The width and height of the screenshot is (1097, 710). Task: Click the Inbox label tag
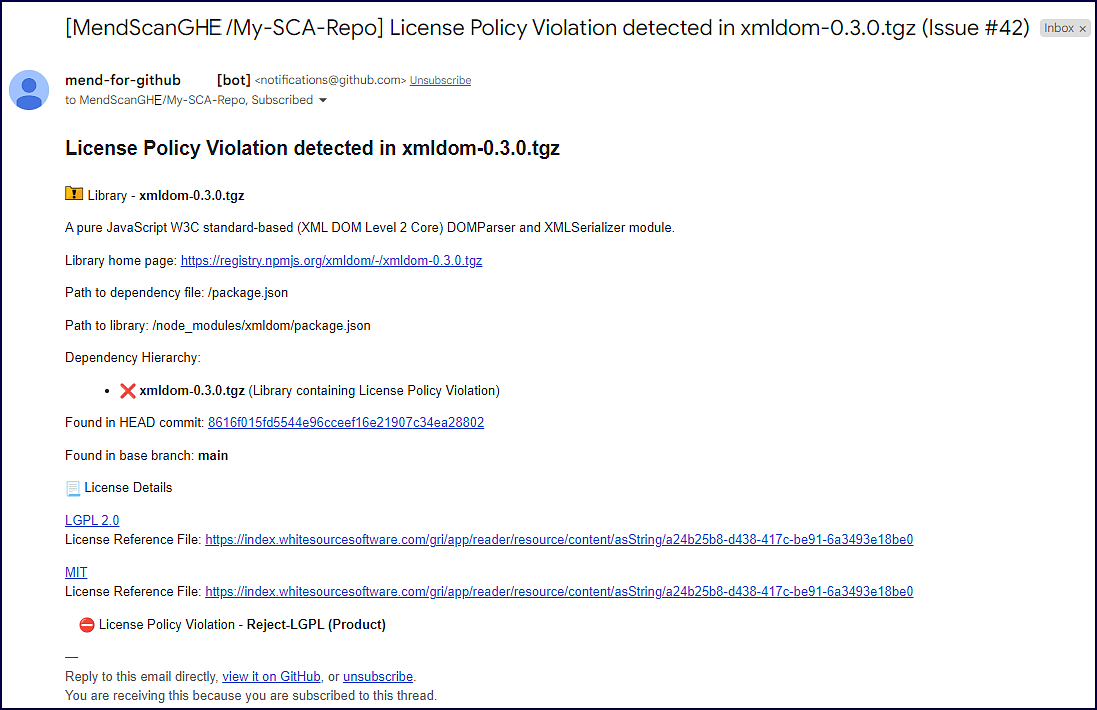click(x=1058, y=29)
